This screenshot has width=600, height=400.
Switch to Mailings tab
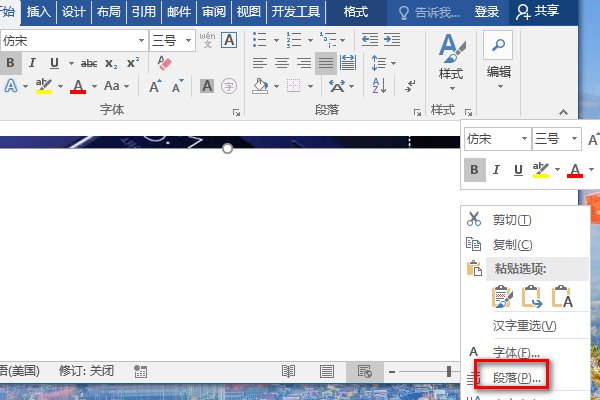point(179,11)
